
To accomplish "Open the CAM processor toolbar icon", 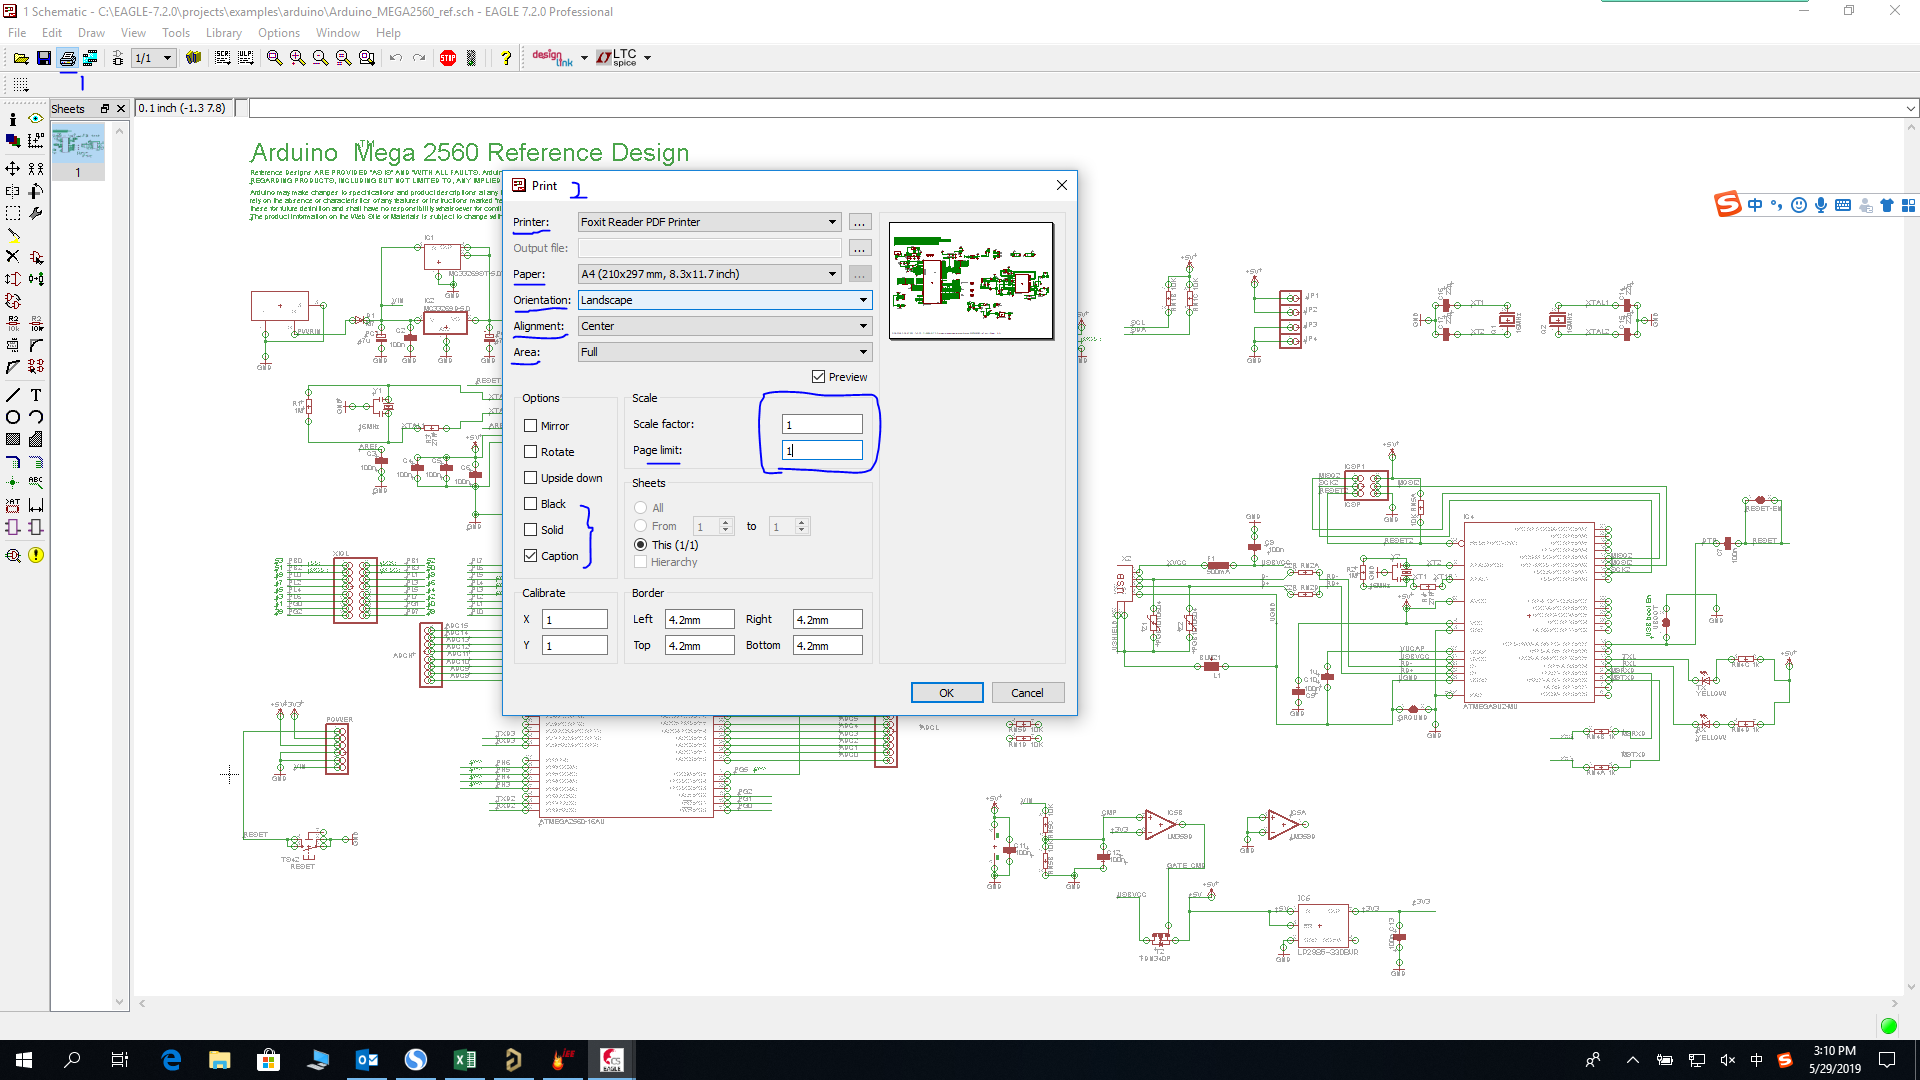I will click(90, 58).
